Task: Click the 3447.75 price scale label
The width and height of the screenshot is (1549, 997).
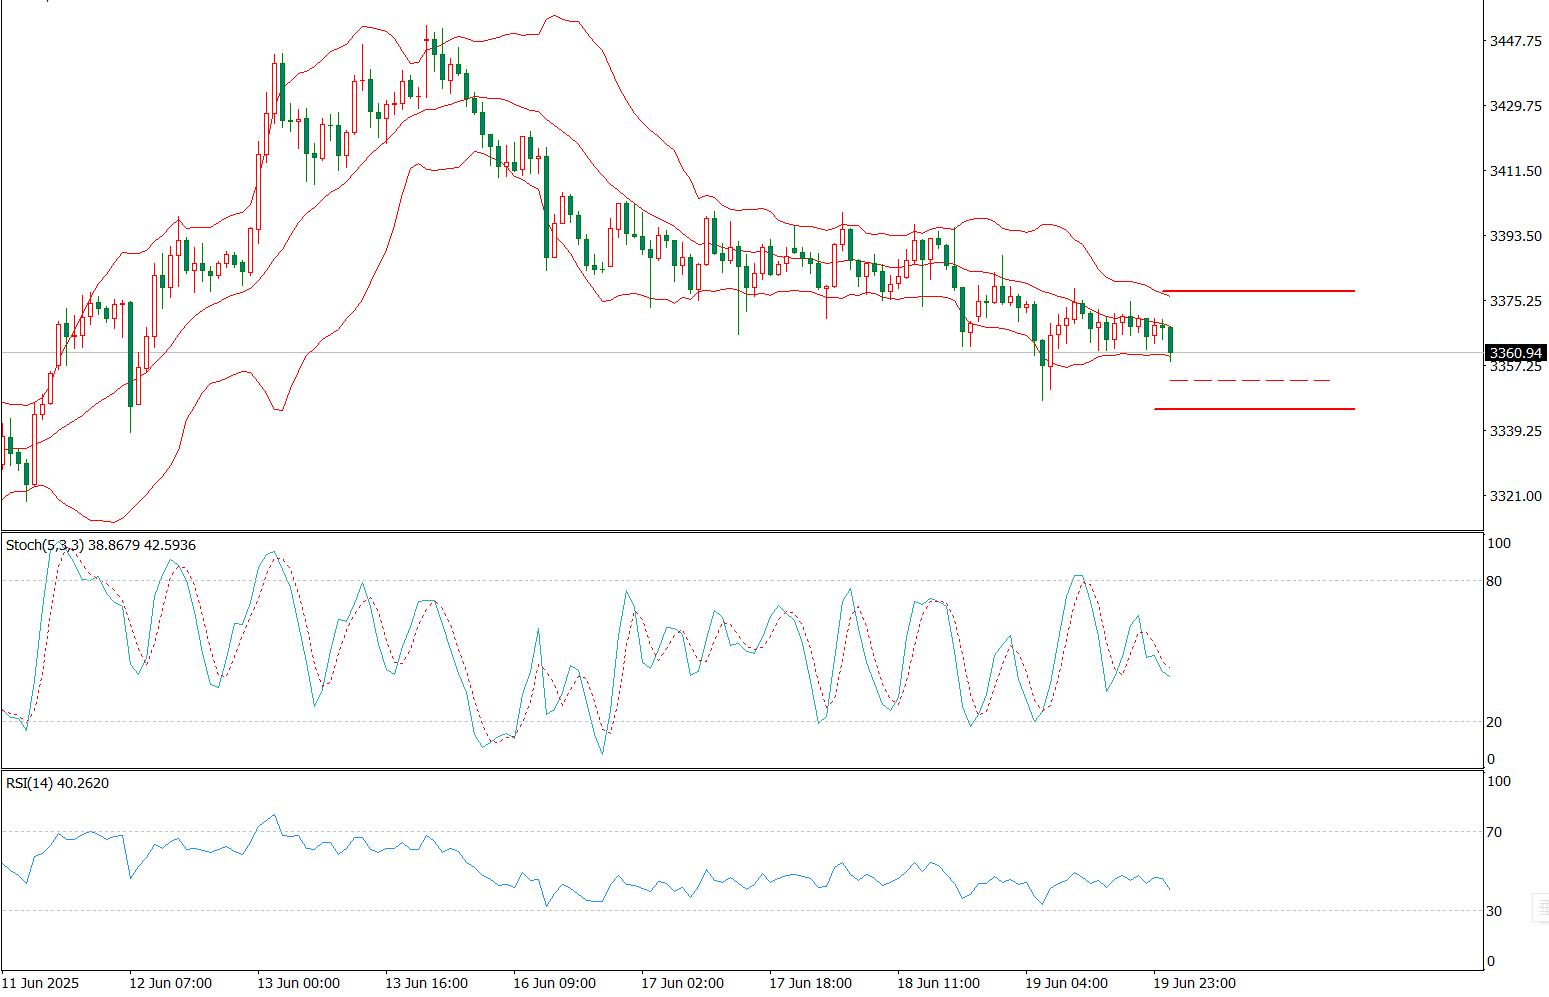Action: pyautogui.click(x=1515, y=41)
